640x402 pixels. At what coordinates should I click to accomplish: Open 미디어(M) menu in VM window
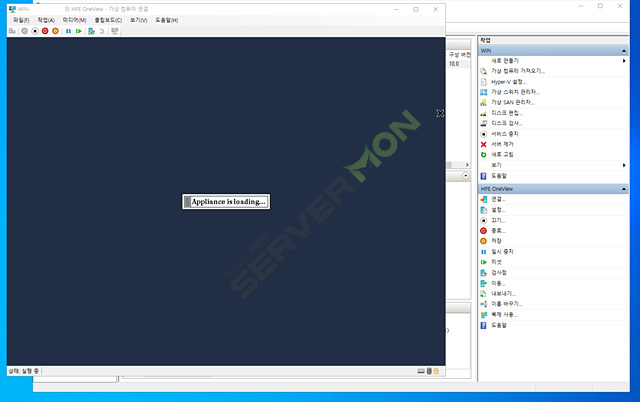(x=74, y=20)
